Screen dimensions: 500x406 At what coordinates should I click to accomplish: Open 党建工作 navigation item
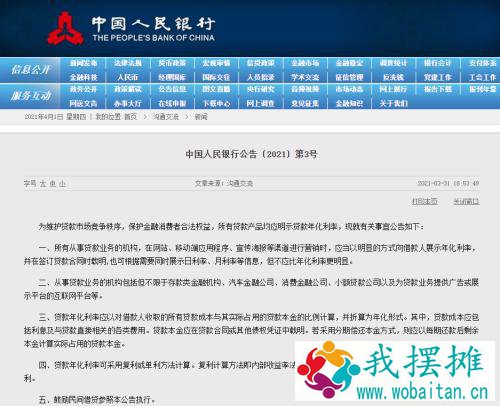pos(438,77)
